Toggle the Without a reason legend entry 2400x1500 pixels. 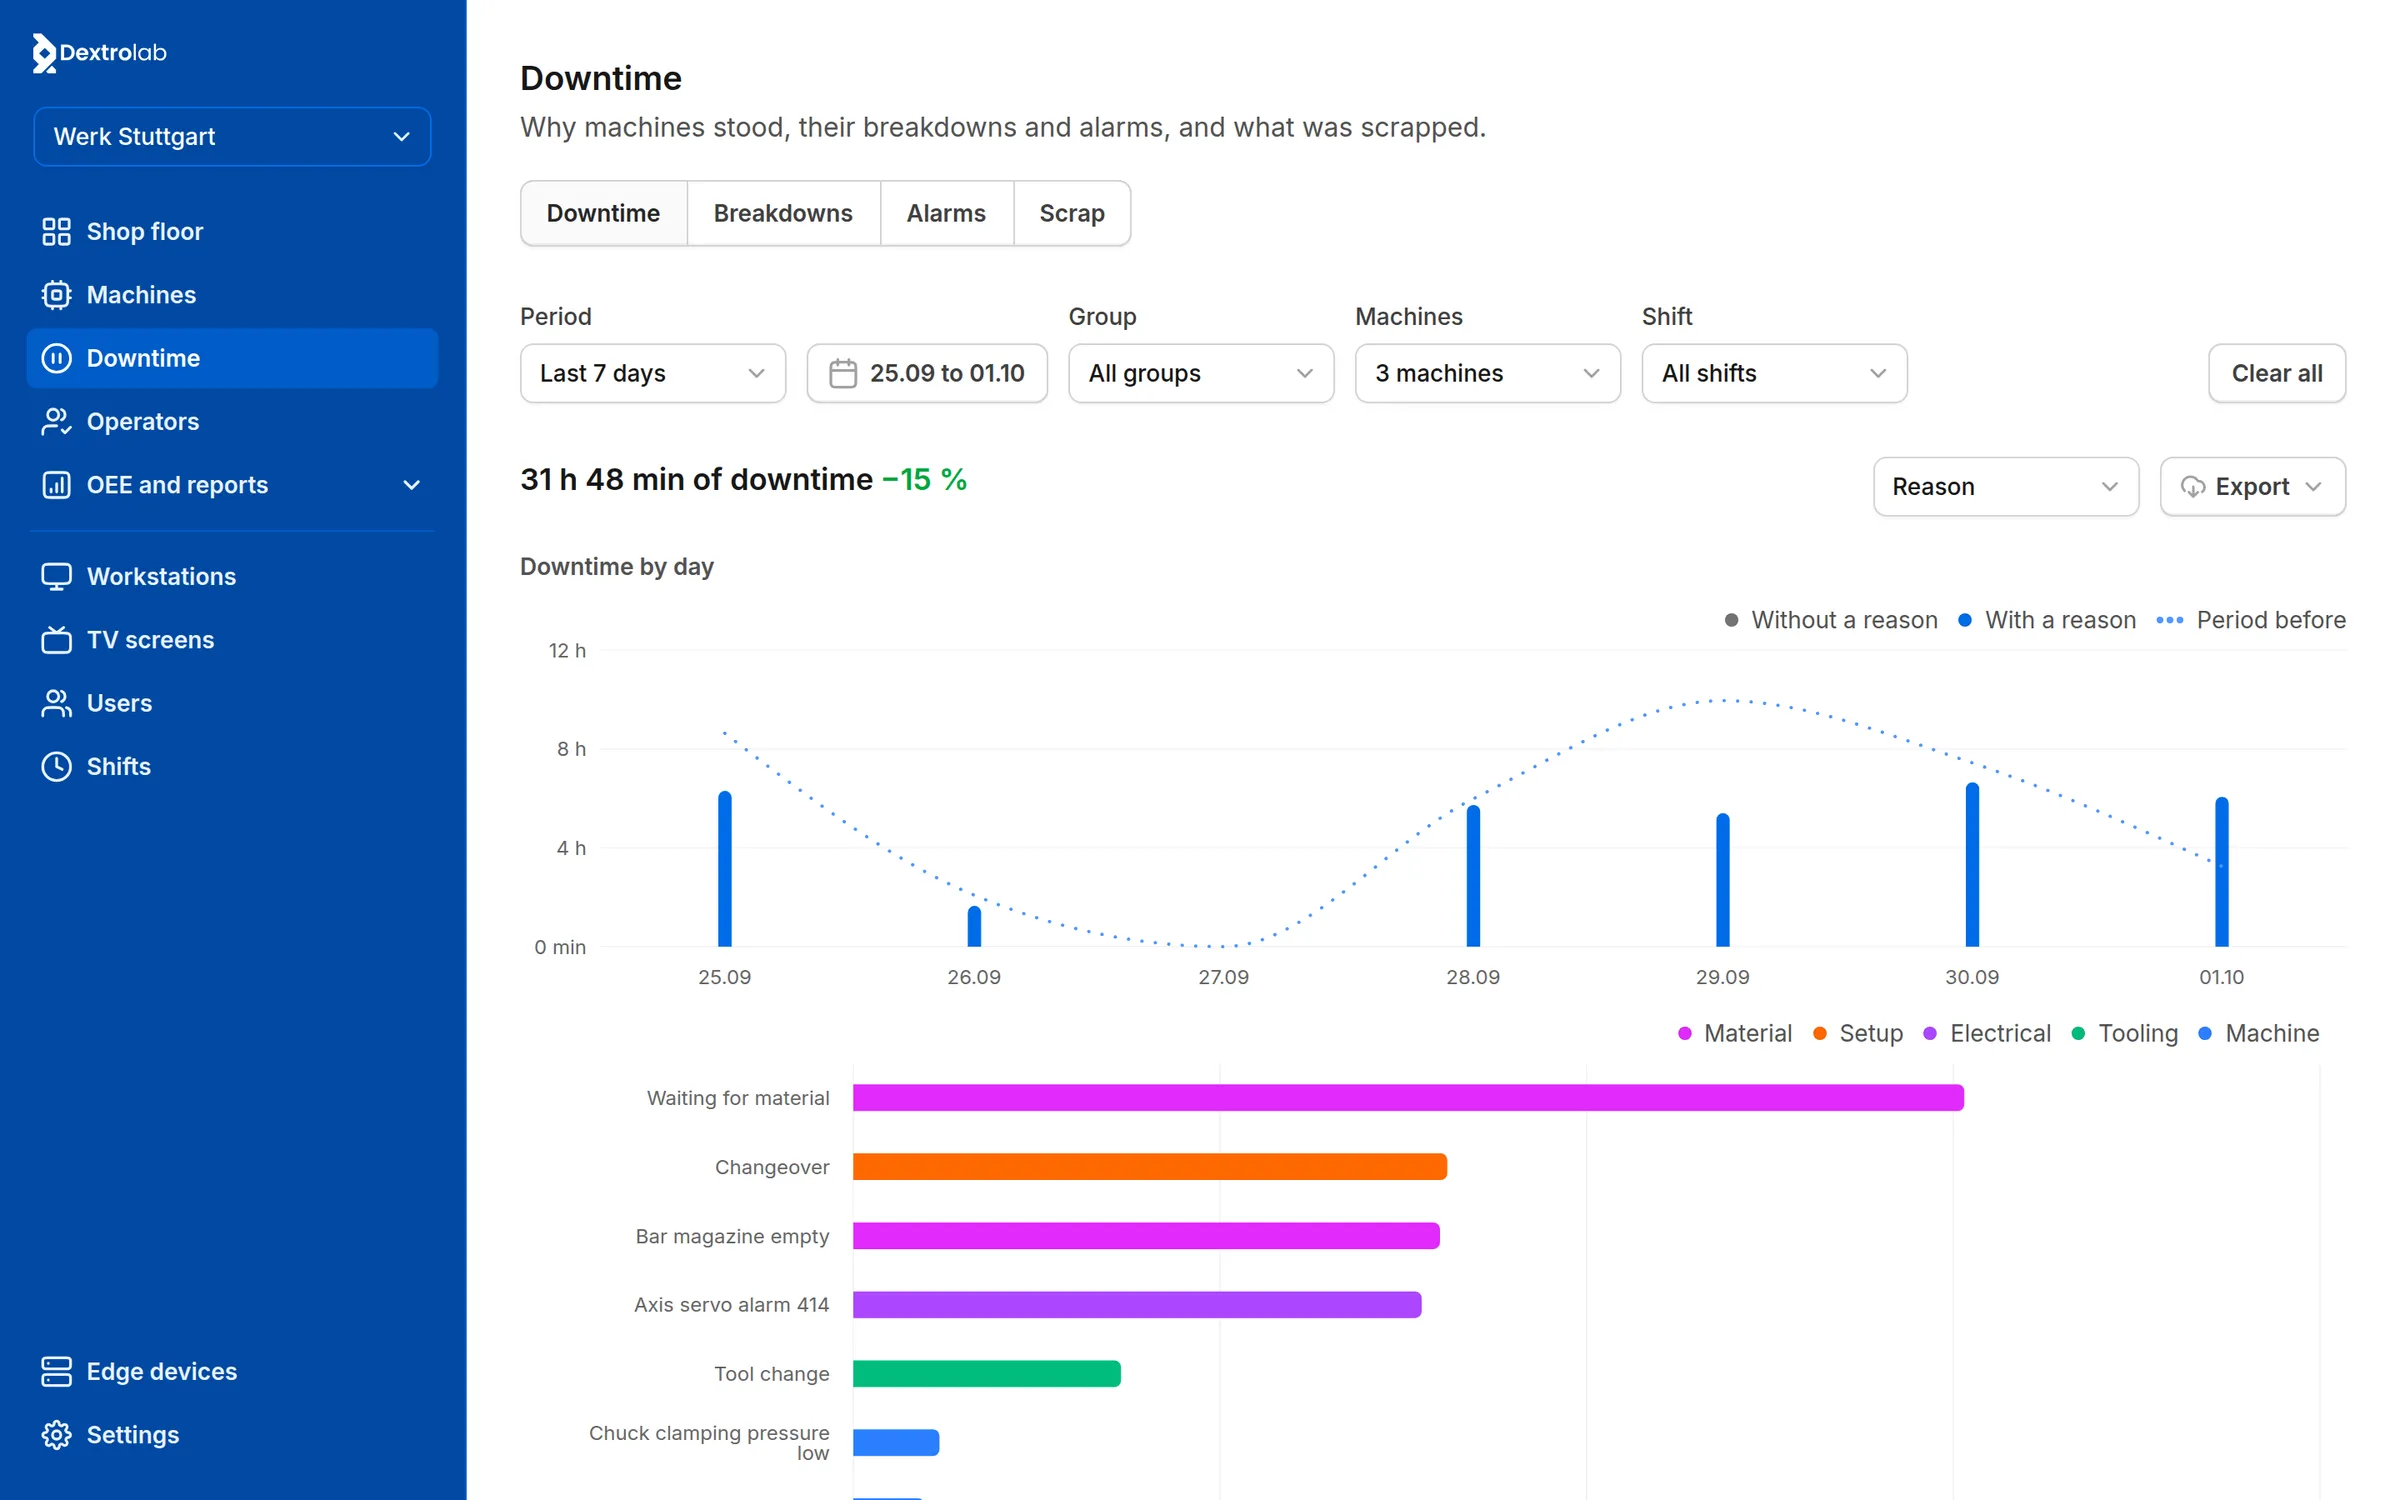tap(1831, 620)
